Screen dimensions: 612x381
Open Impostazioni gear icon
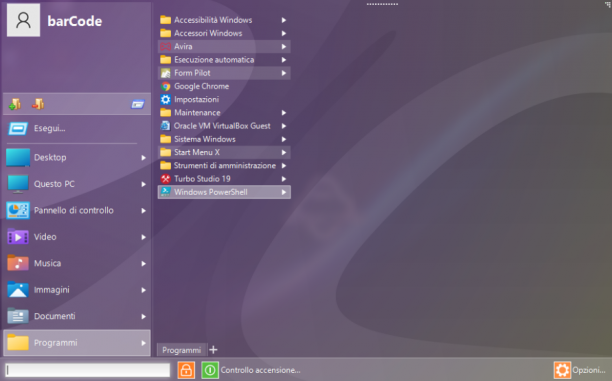click(x=165, y=100)
